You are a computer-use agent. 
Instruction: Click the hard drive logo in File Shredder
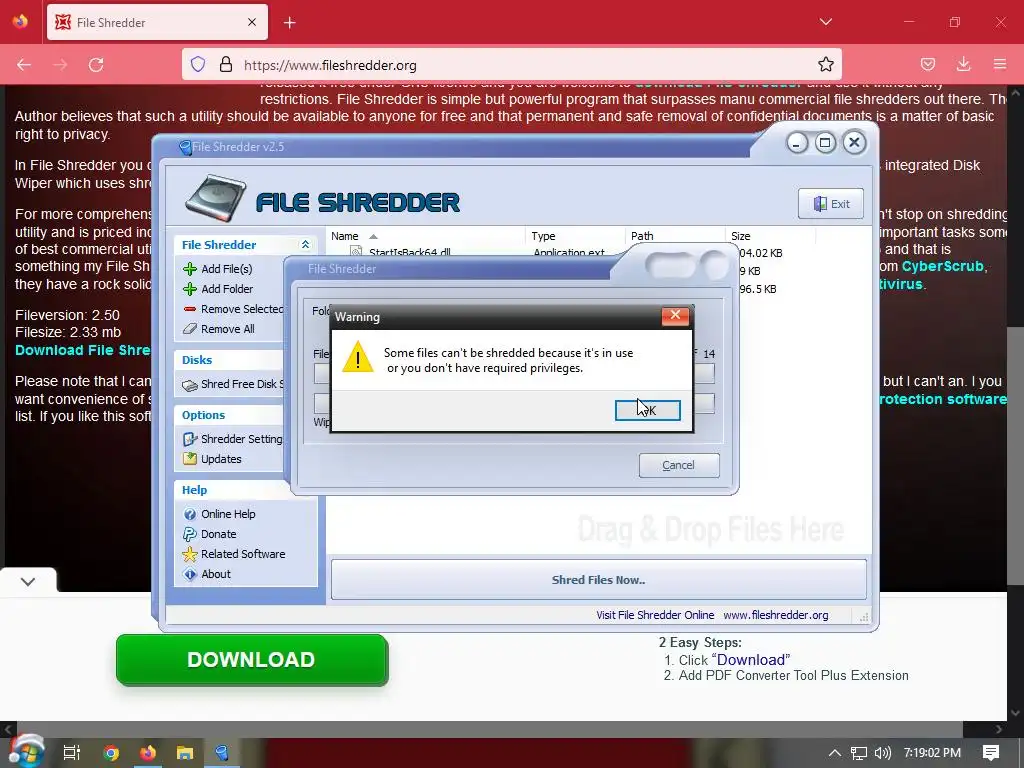(215, 199)
